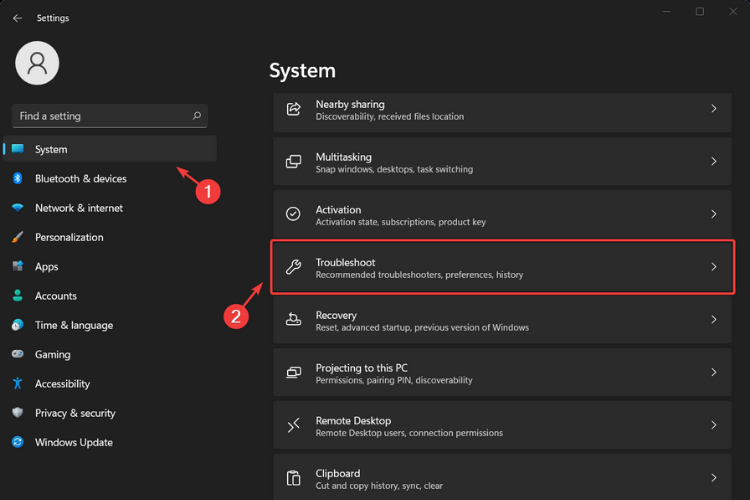Click the Bluetooth icon in sidebar

[18, 178]
